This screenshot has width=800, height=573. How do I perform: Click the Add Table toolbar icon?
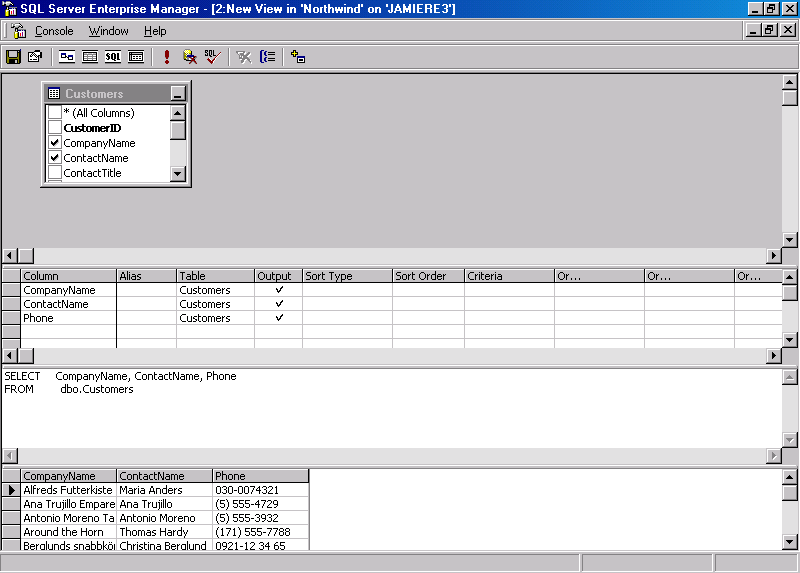click(298, 57)
